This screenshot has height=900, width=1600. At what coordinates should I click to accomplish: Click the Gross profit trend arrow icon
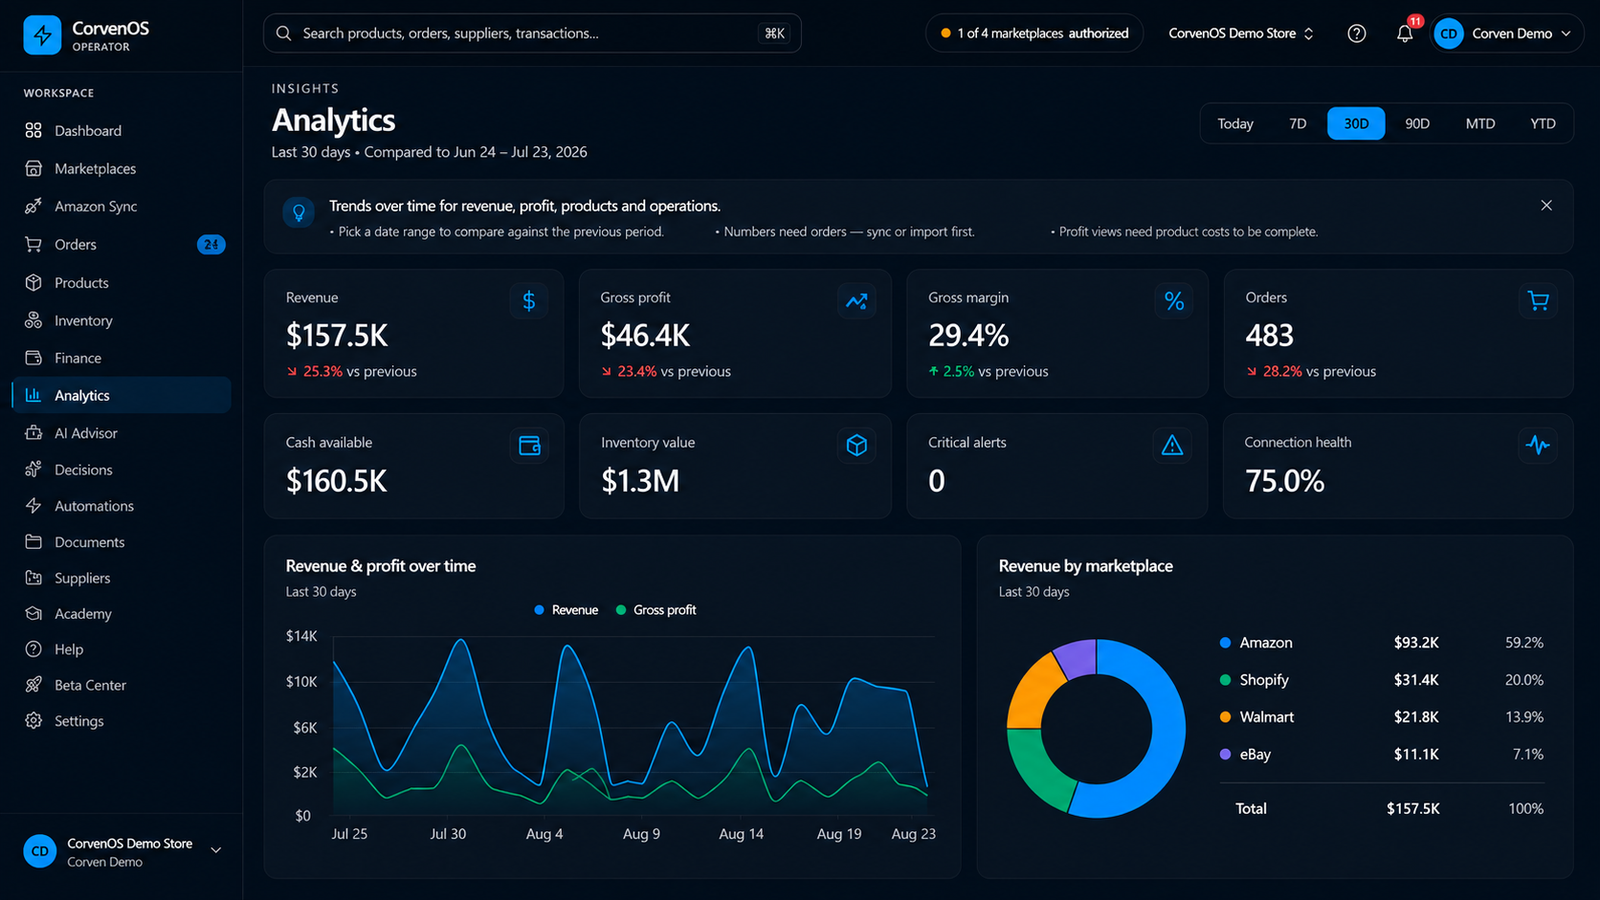857,300
